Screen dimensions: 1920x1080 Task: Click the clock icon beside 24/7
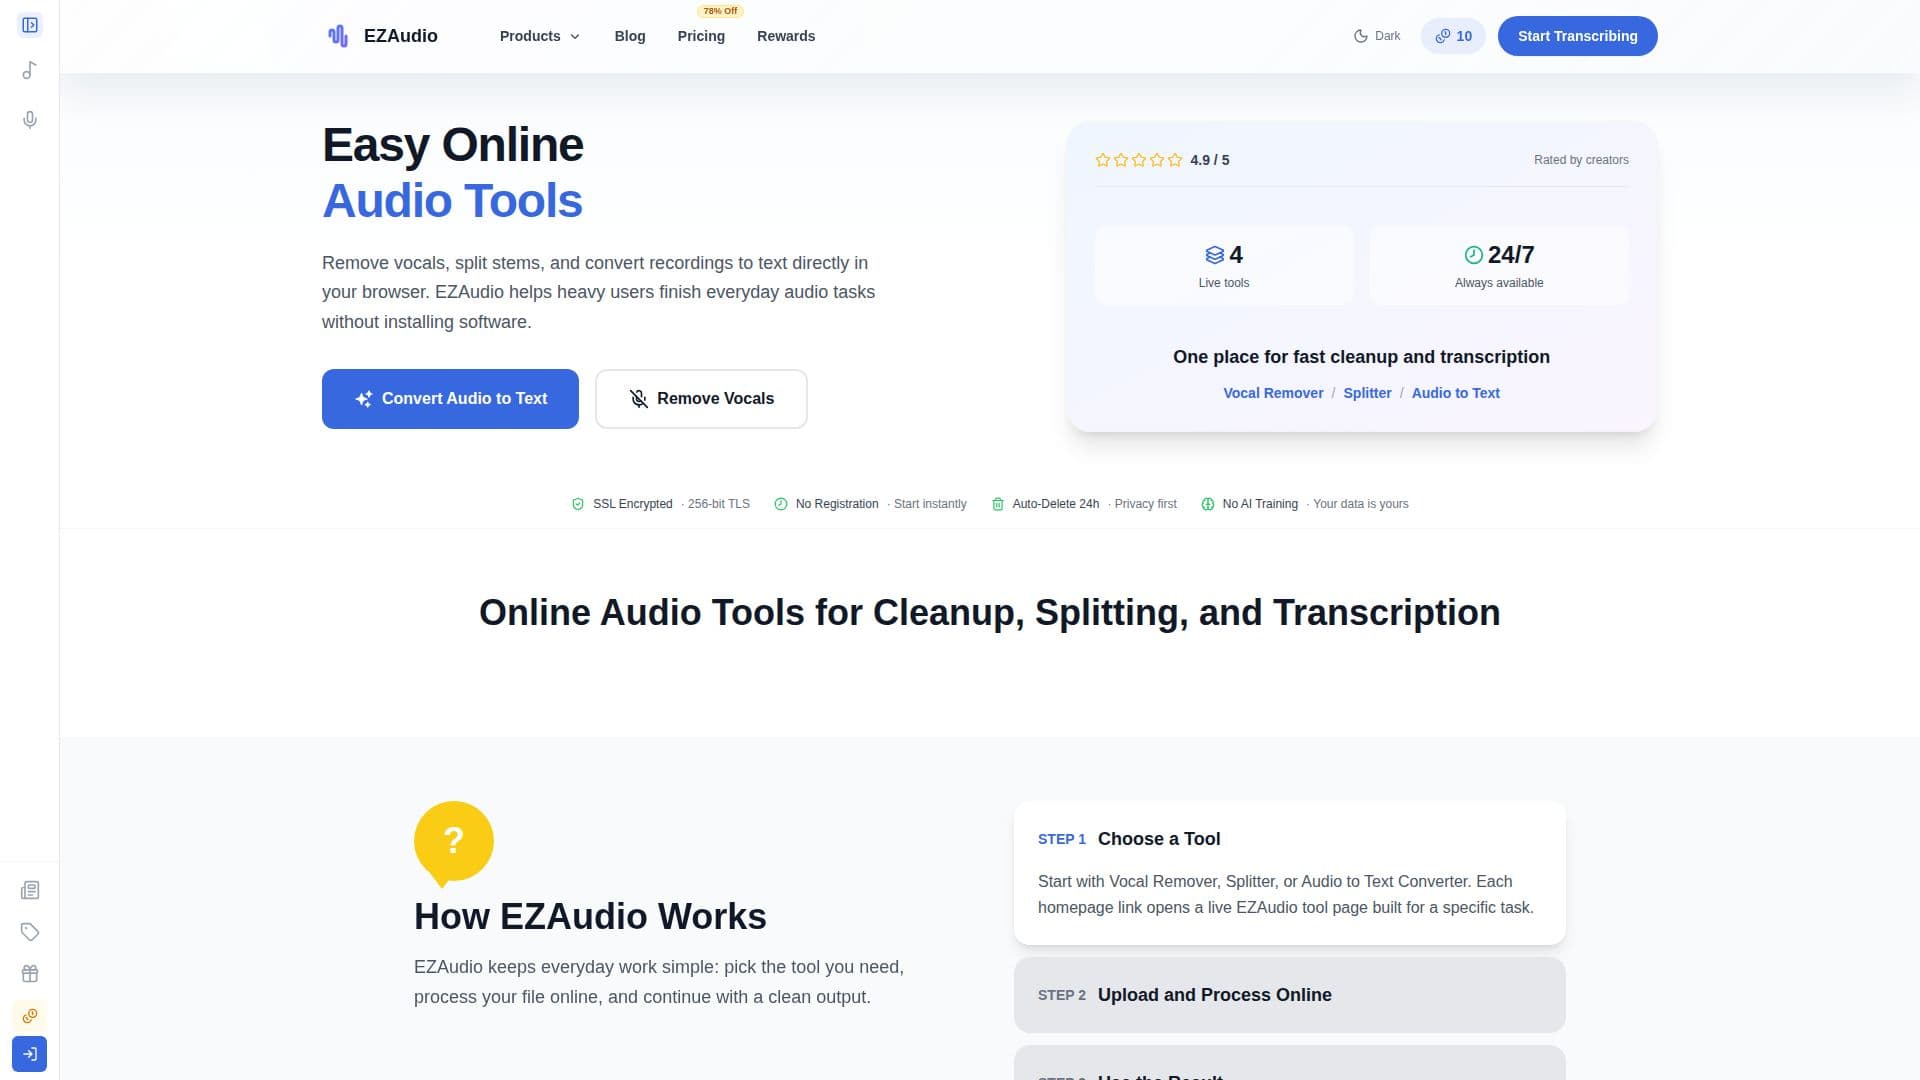coord(1473,255)
